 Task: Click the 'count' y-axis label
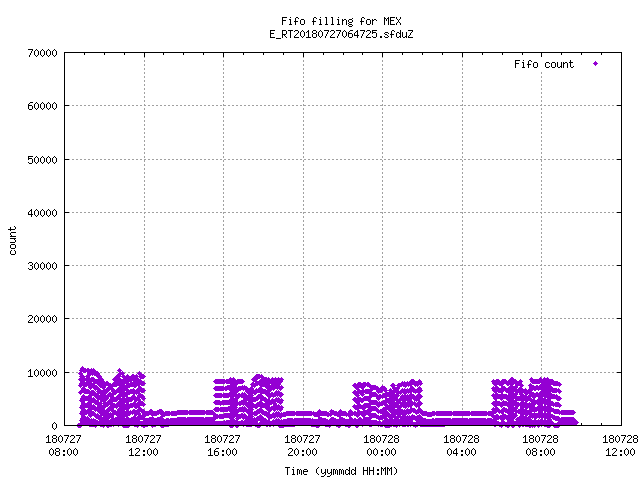[13, 241]
